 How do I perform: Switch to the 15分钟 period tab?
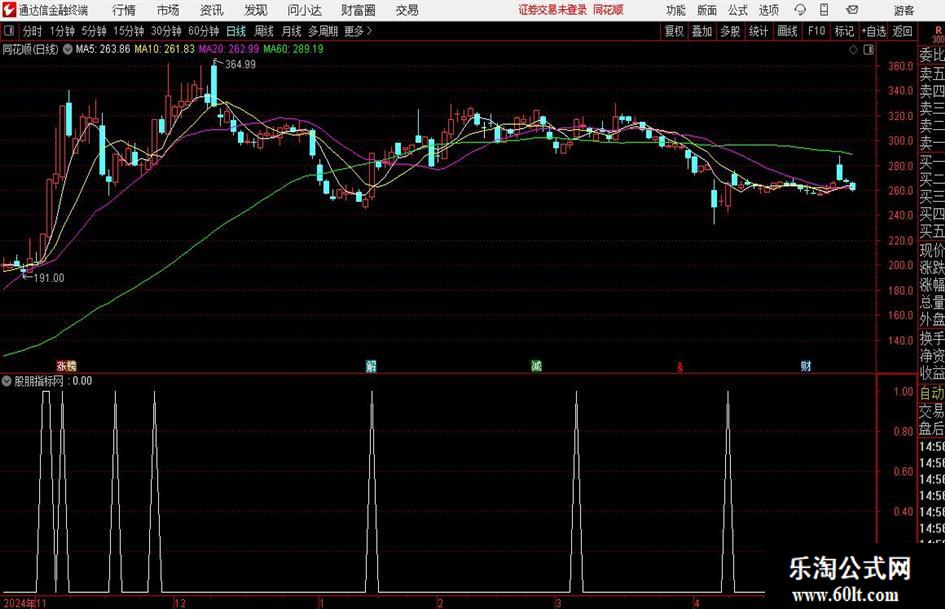click(x=128, y=31)
